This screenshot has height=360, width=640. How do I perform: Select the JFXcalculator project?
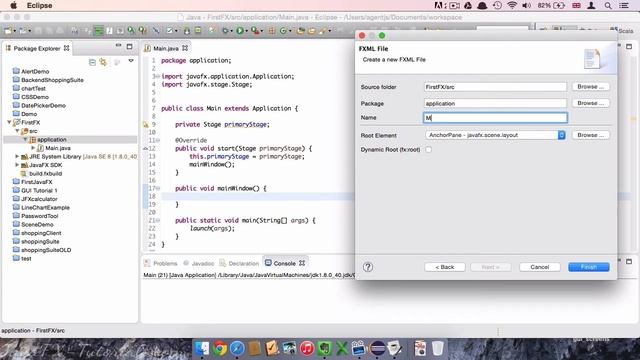coord(39,199)
